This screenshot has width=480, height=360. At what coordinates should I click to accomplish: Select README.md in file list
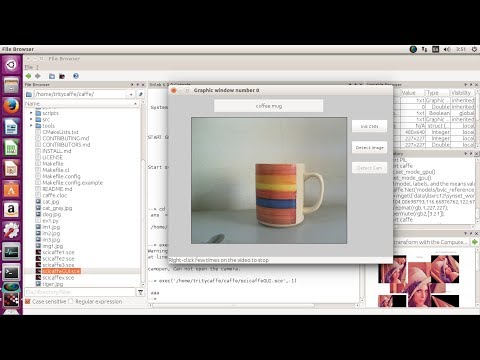57,189
